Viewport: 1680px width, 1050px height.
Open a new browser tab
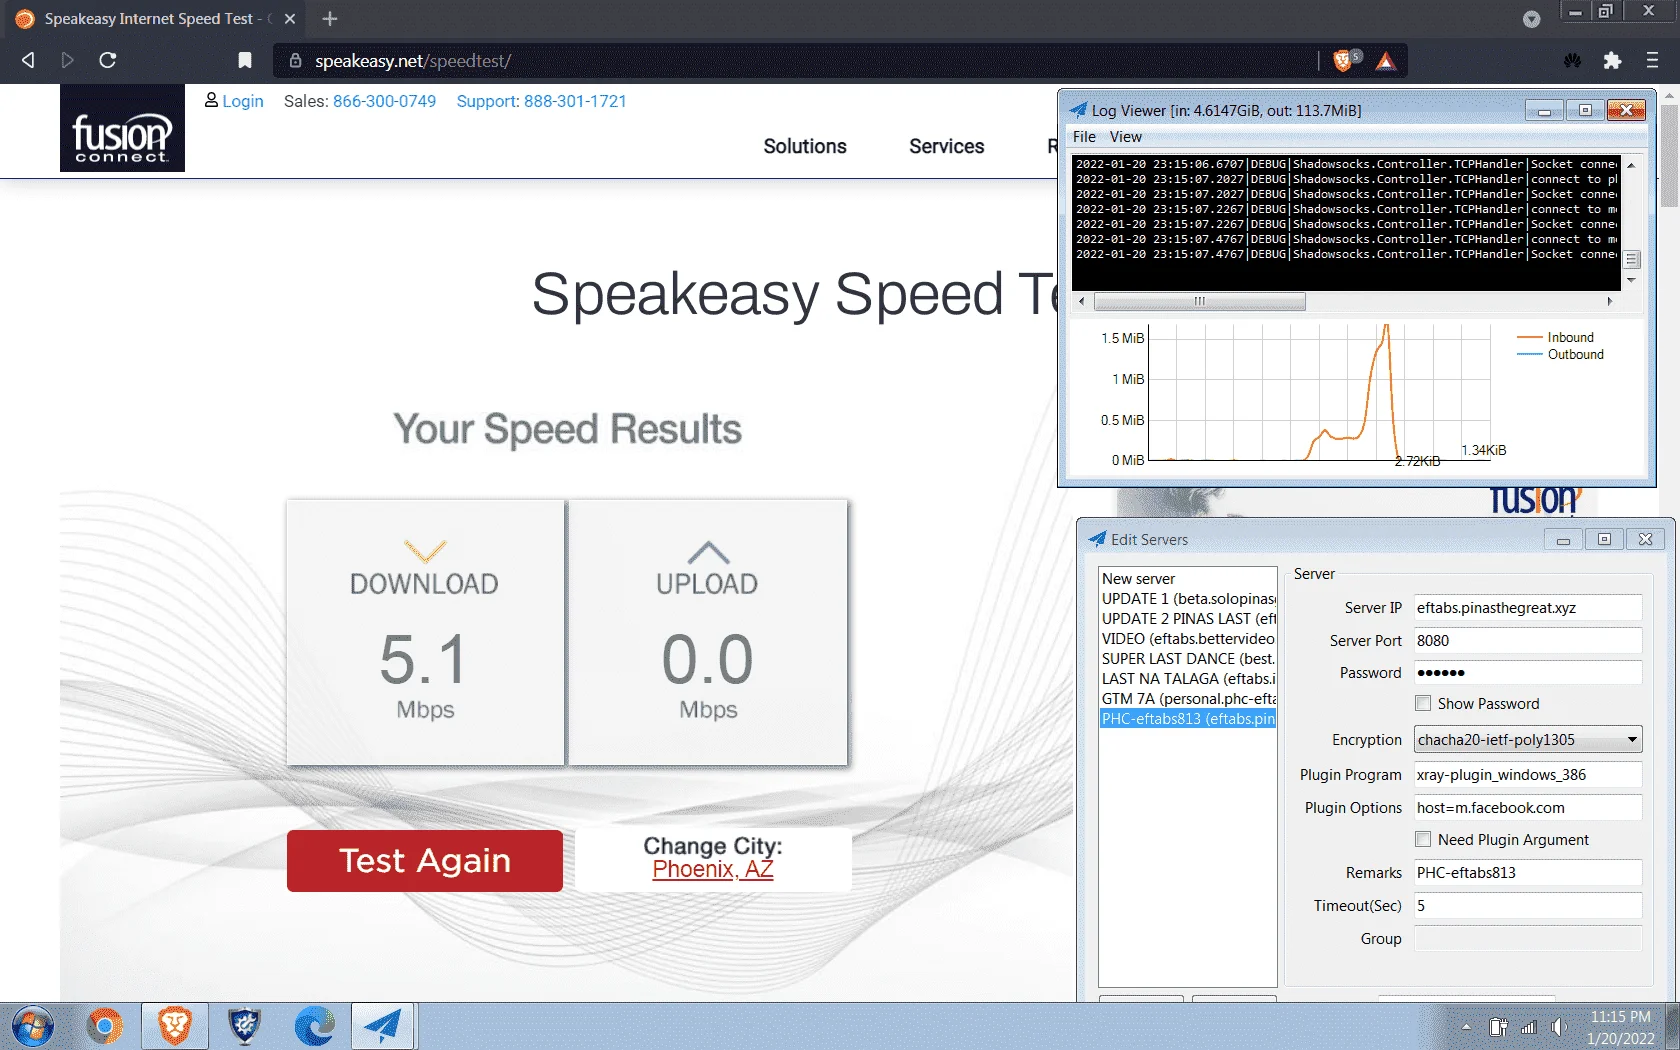pos(330,18)
